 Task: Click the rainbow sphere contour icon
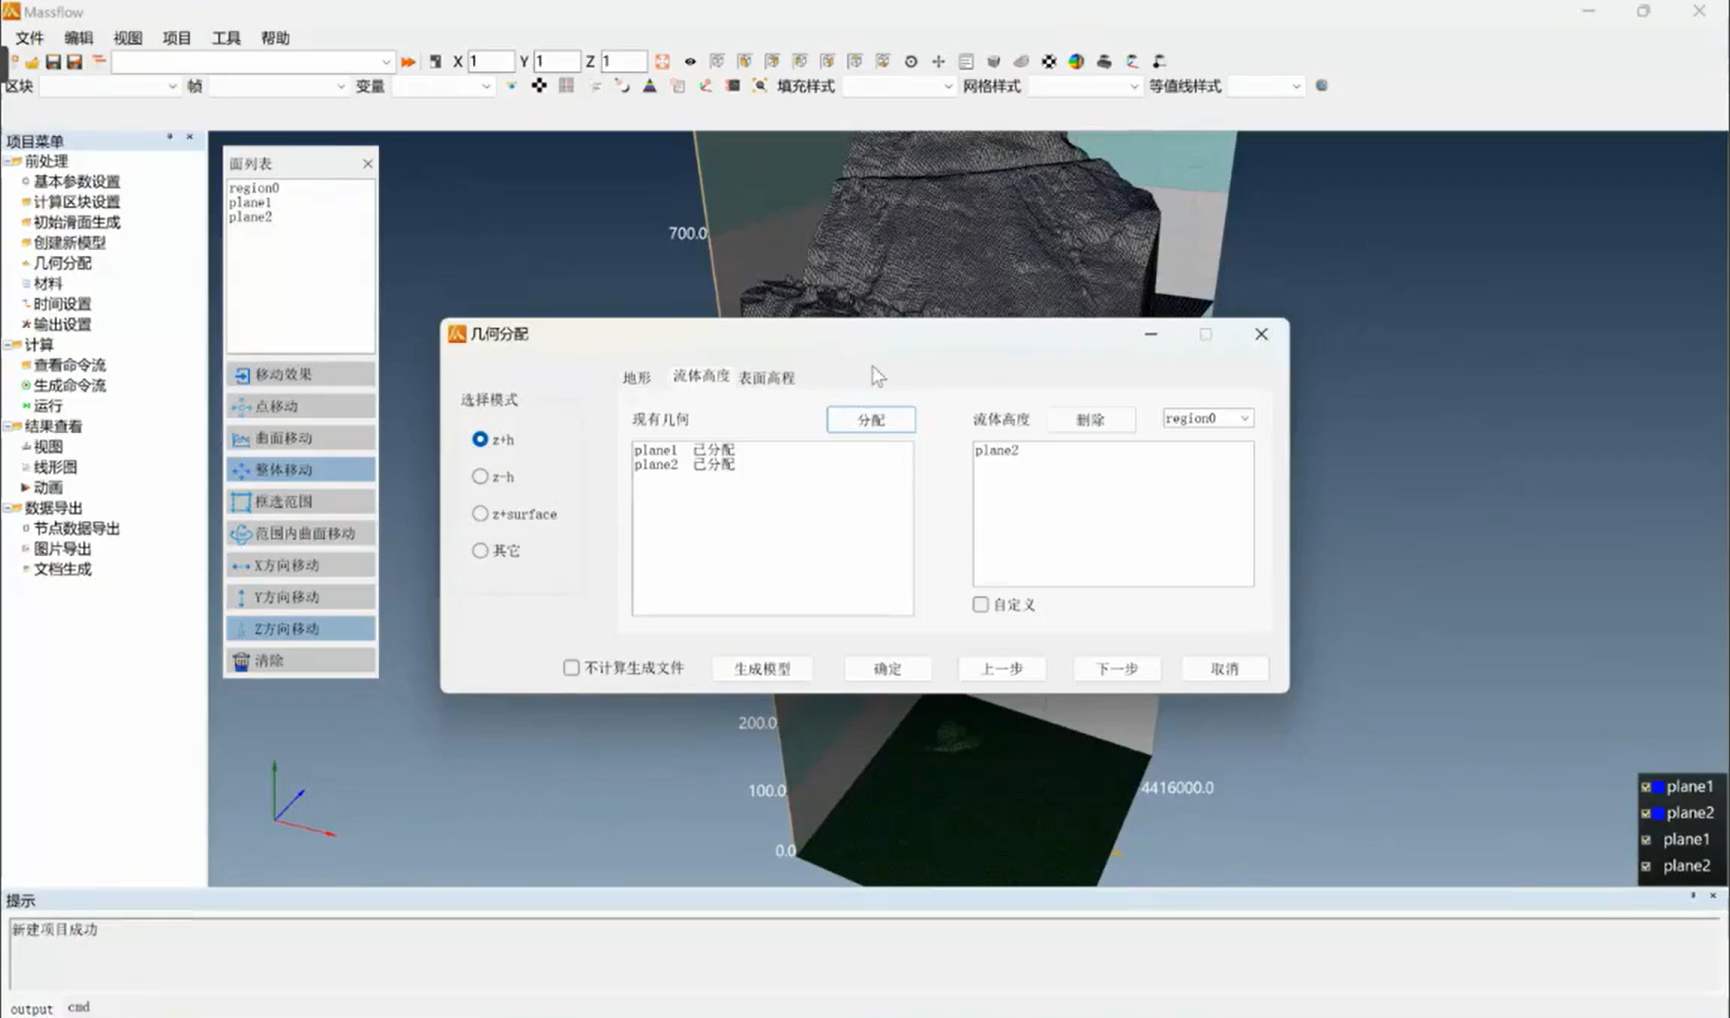coord(1076,62)
